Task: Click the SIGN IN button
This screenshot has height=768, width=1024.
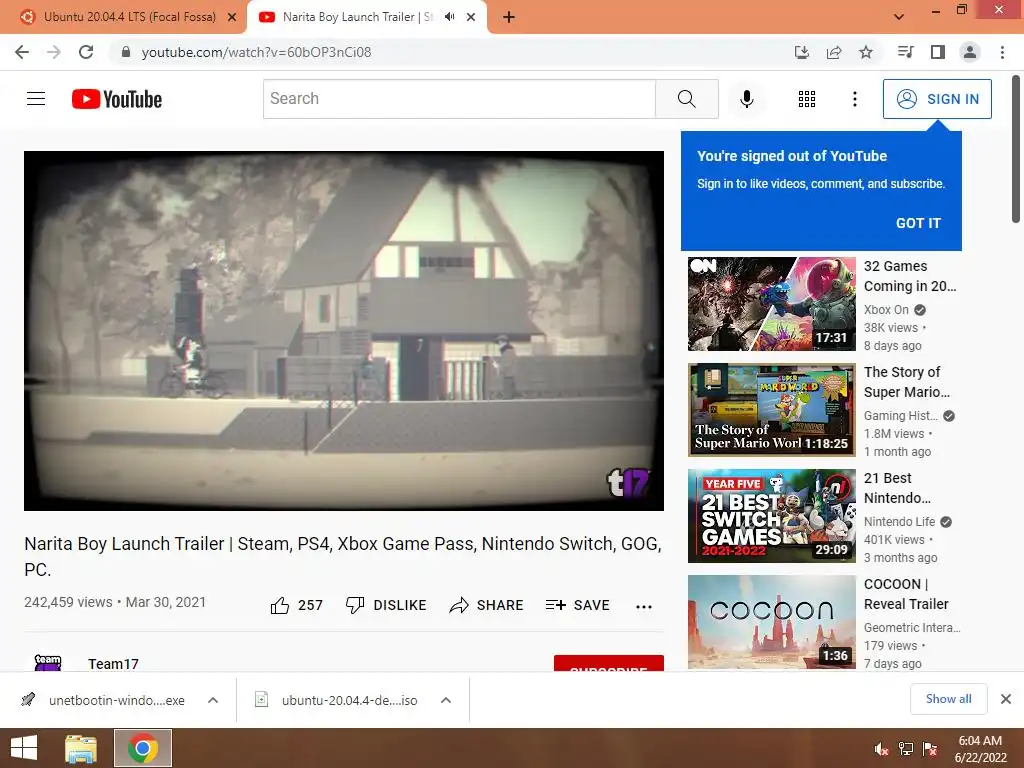Action: (x=937, y=99)
